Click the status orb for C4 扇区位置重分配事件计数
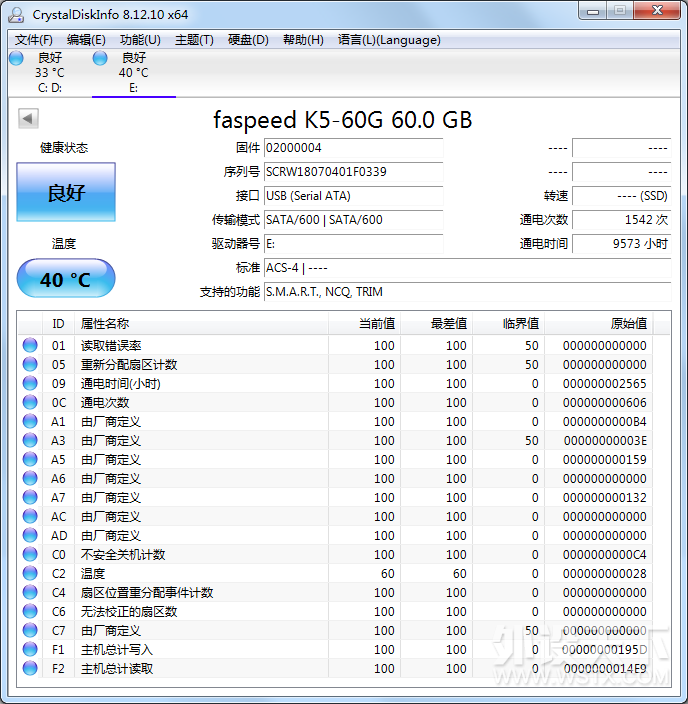Screen dimensions: 688x704 coord(30,592)
